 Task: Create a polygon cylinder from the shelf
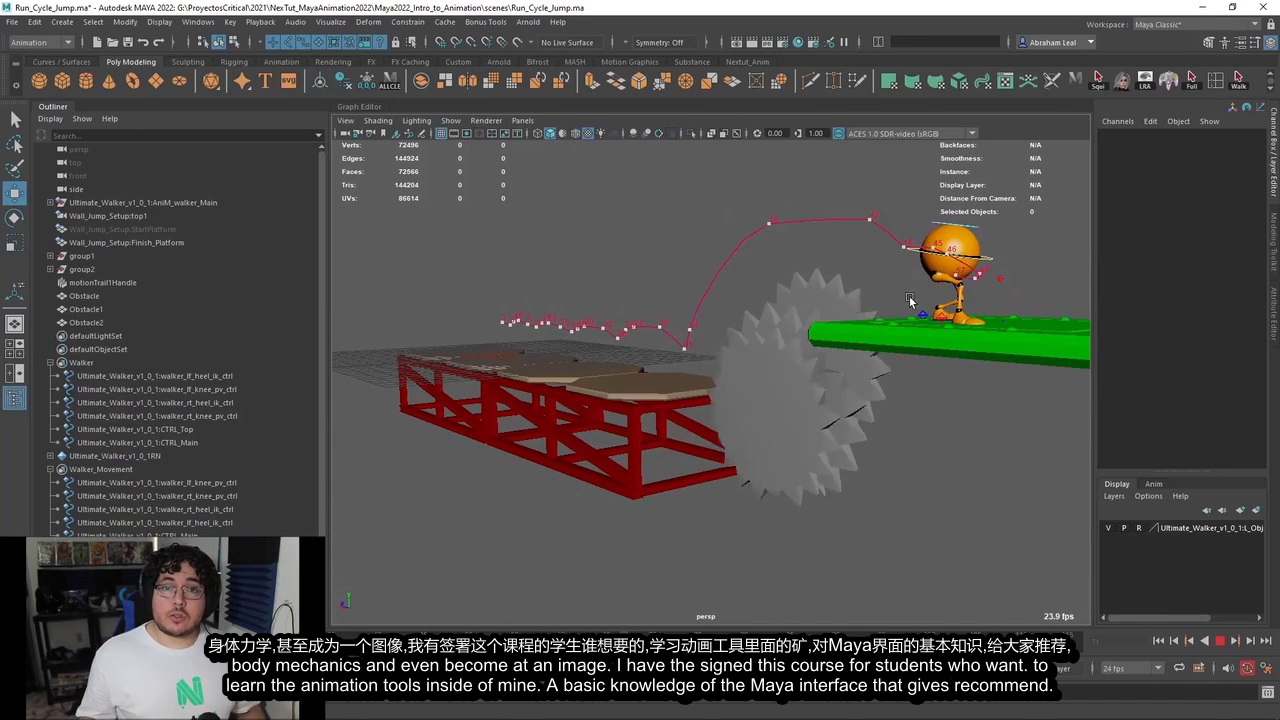click(x=86, y=81)
